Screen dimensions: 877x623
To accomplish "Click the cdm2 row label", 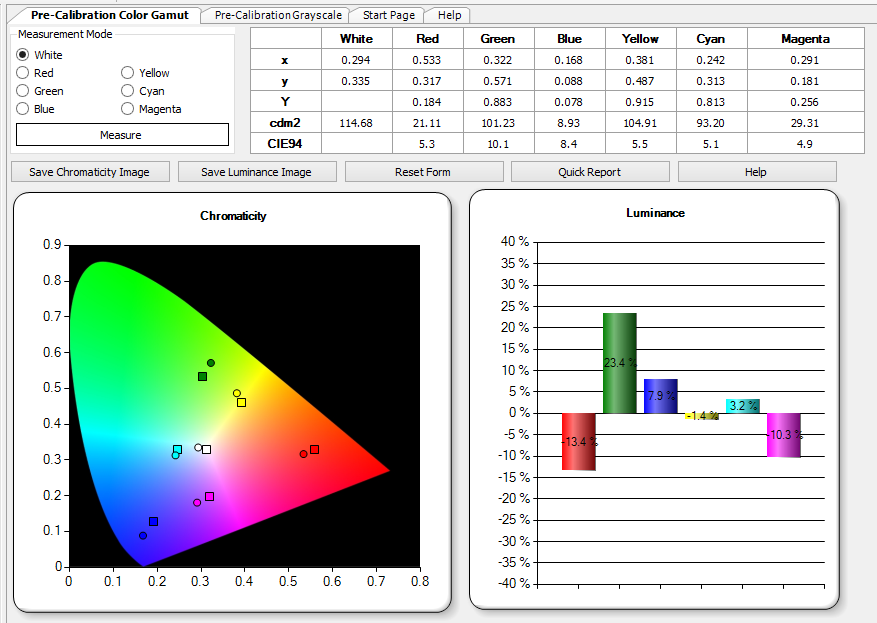I will (285, 122).
